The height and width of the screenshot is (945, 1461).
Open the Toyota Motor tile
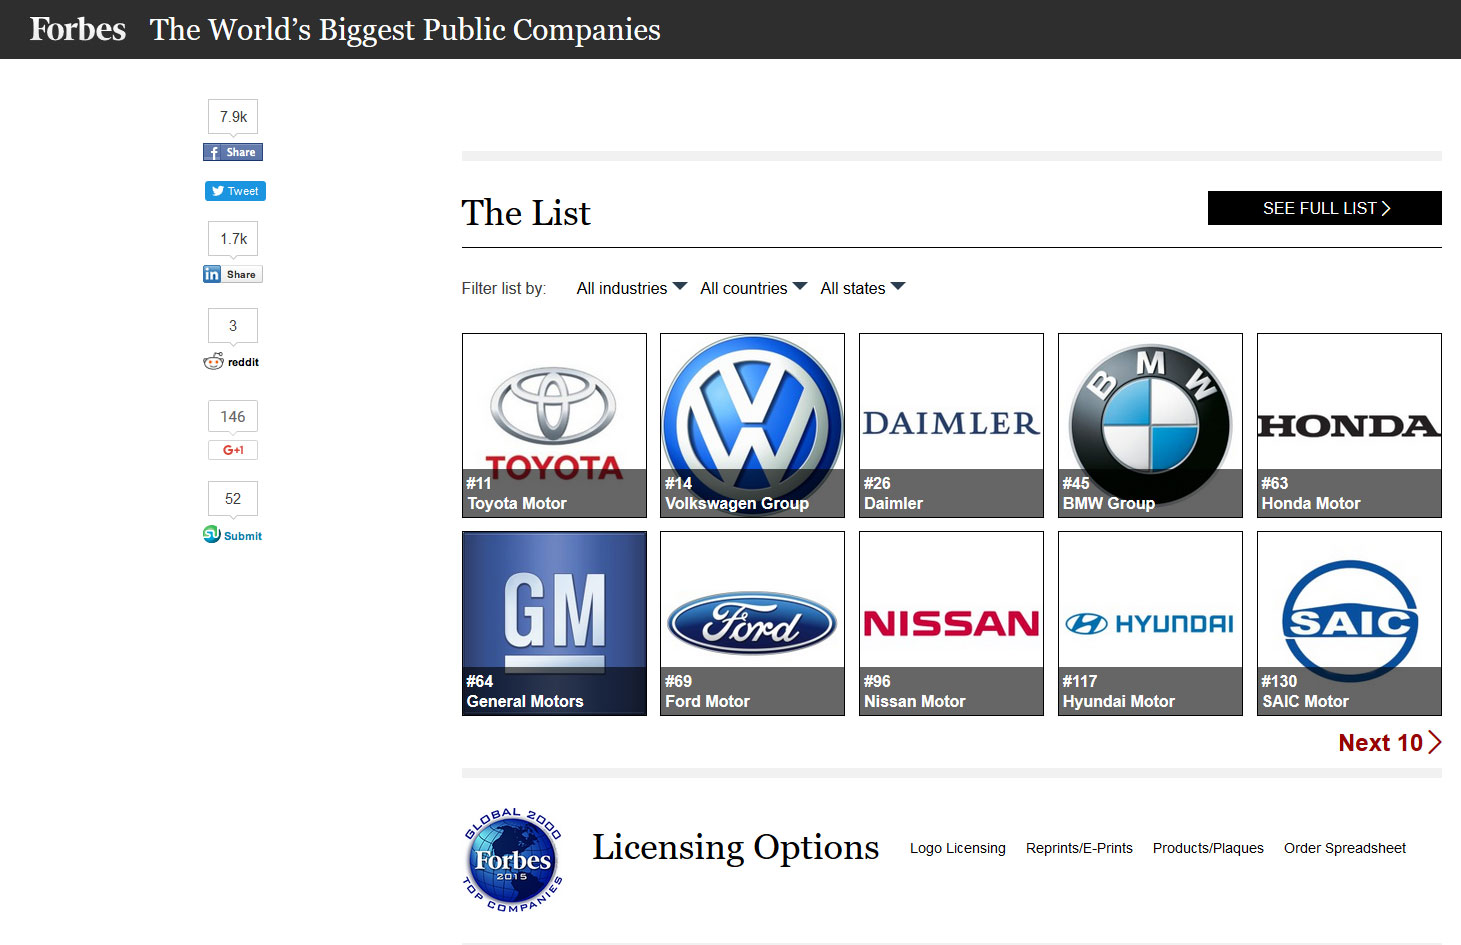pos(554,425)
